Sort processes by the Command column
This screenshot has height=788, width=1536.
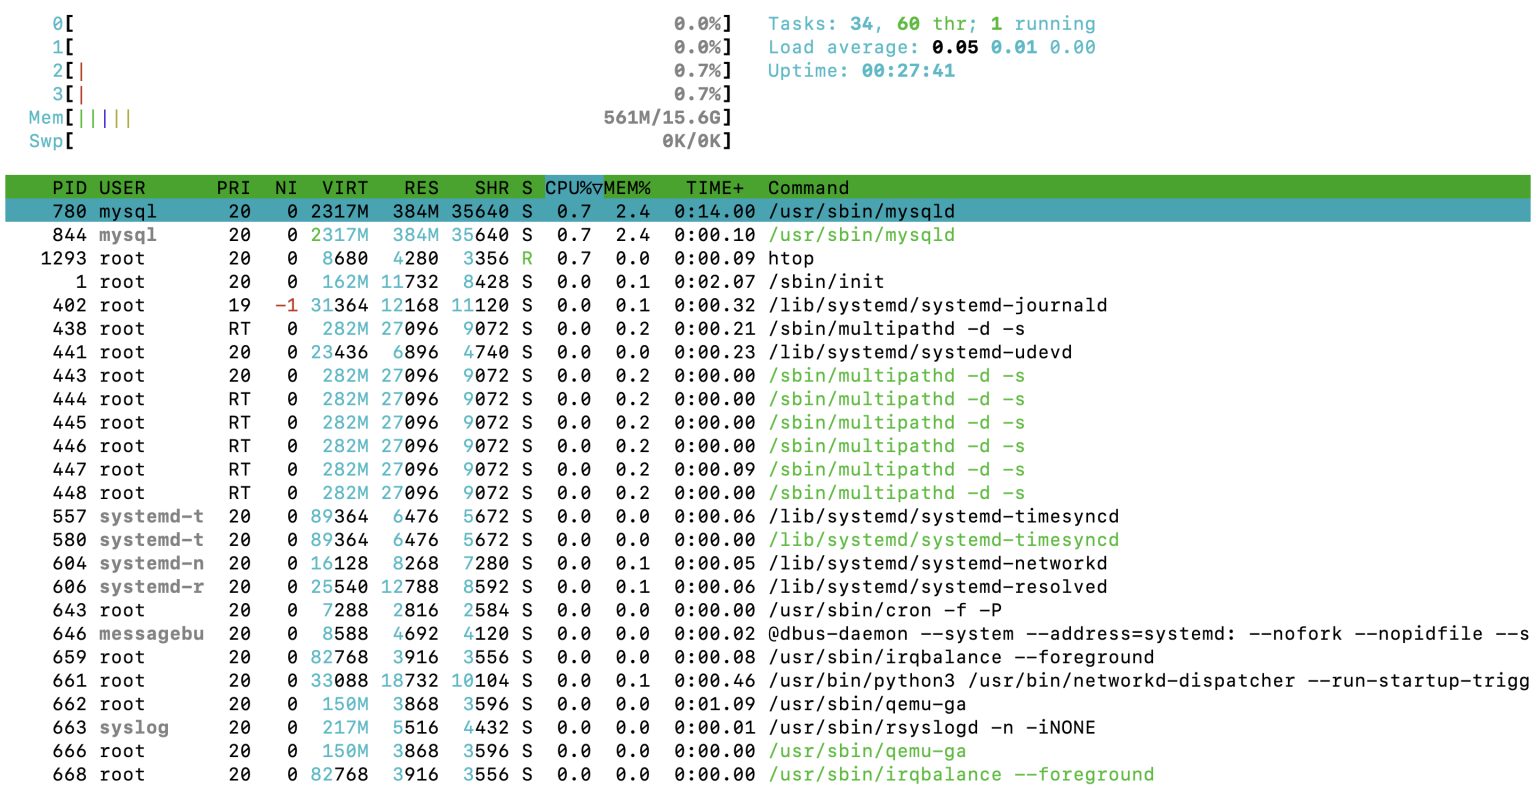coord(808,188)
